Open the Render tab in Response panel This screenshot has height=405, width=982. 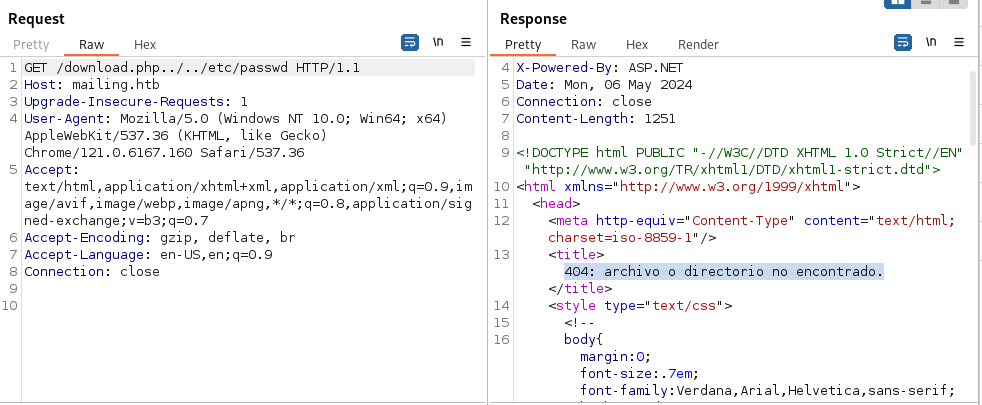pyautogui.click(x=698, y=44)
